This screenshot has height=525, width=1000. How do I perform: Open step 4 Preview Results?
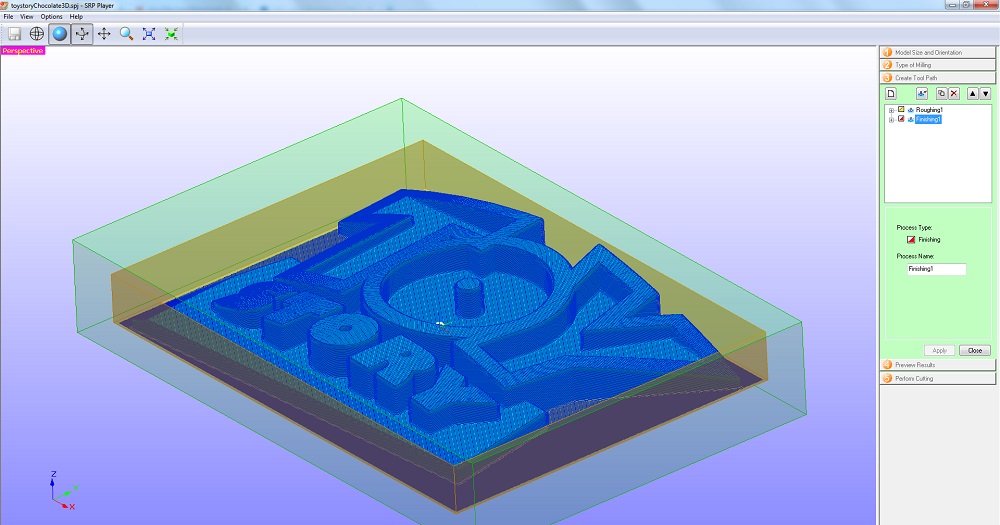pyautogui.click(x=937, y=365)
